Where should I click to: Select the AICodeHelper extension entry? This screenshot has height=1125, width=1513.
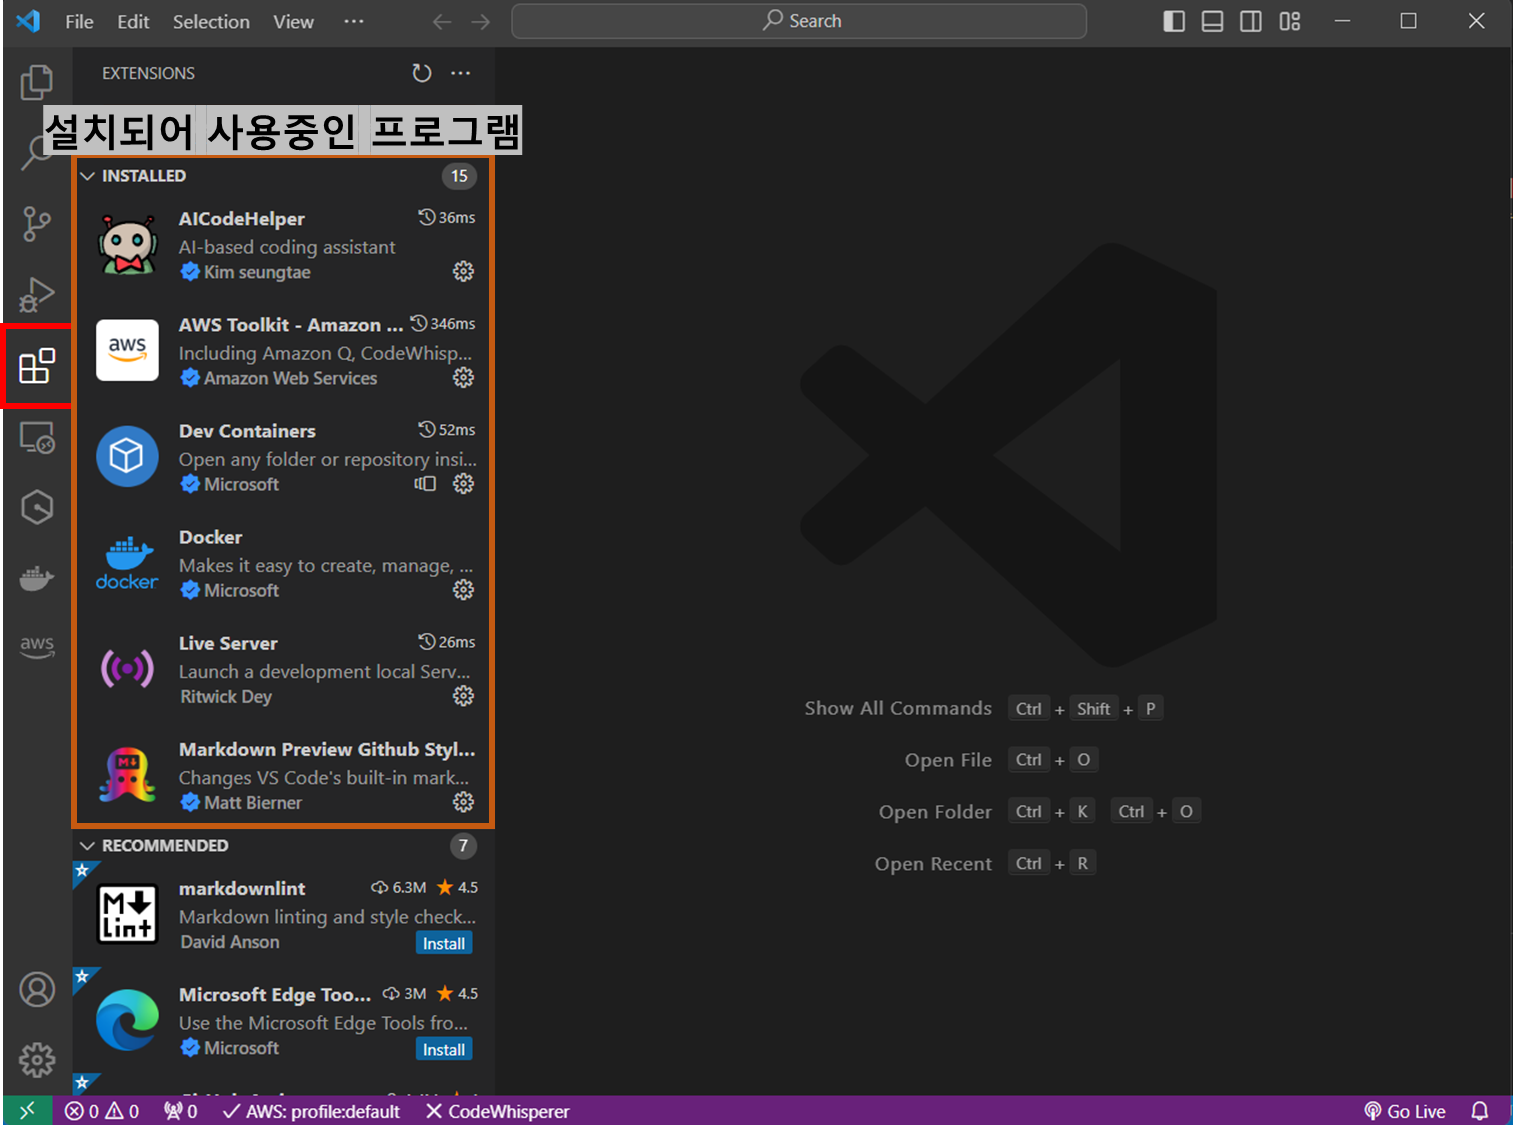point(282,245)
